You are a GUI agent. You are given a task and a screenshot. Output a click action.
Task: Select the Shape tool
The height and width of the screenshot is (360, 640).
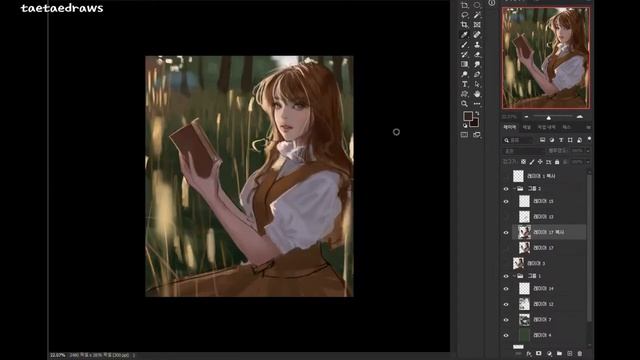tap(464, 94)
